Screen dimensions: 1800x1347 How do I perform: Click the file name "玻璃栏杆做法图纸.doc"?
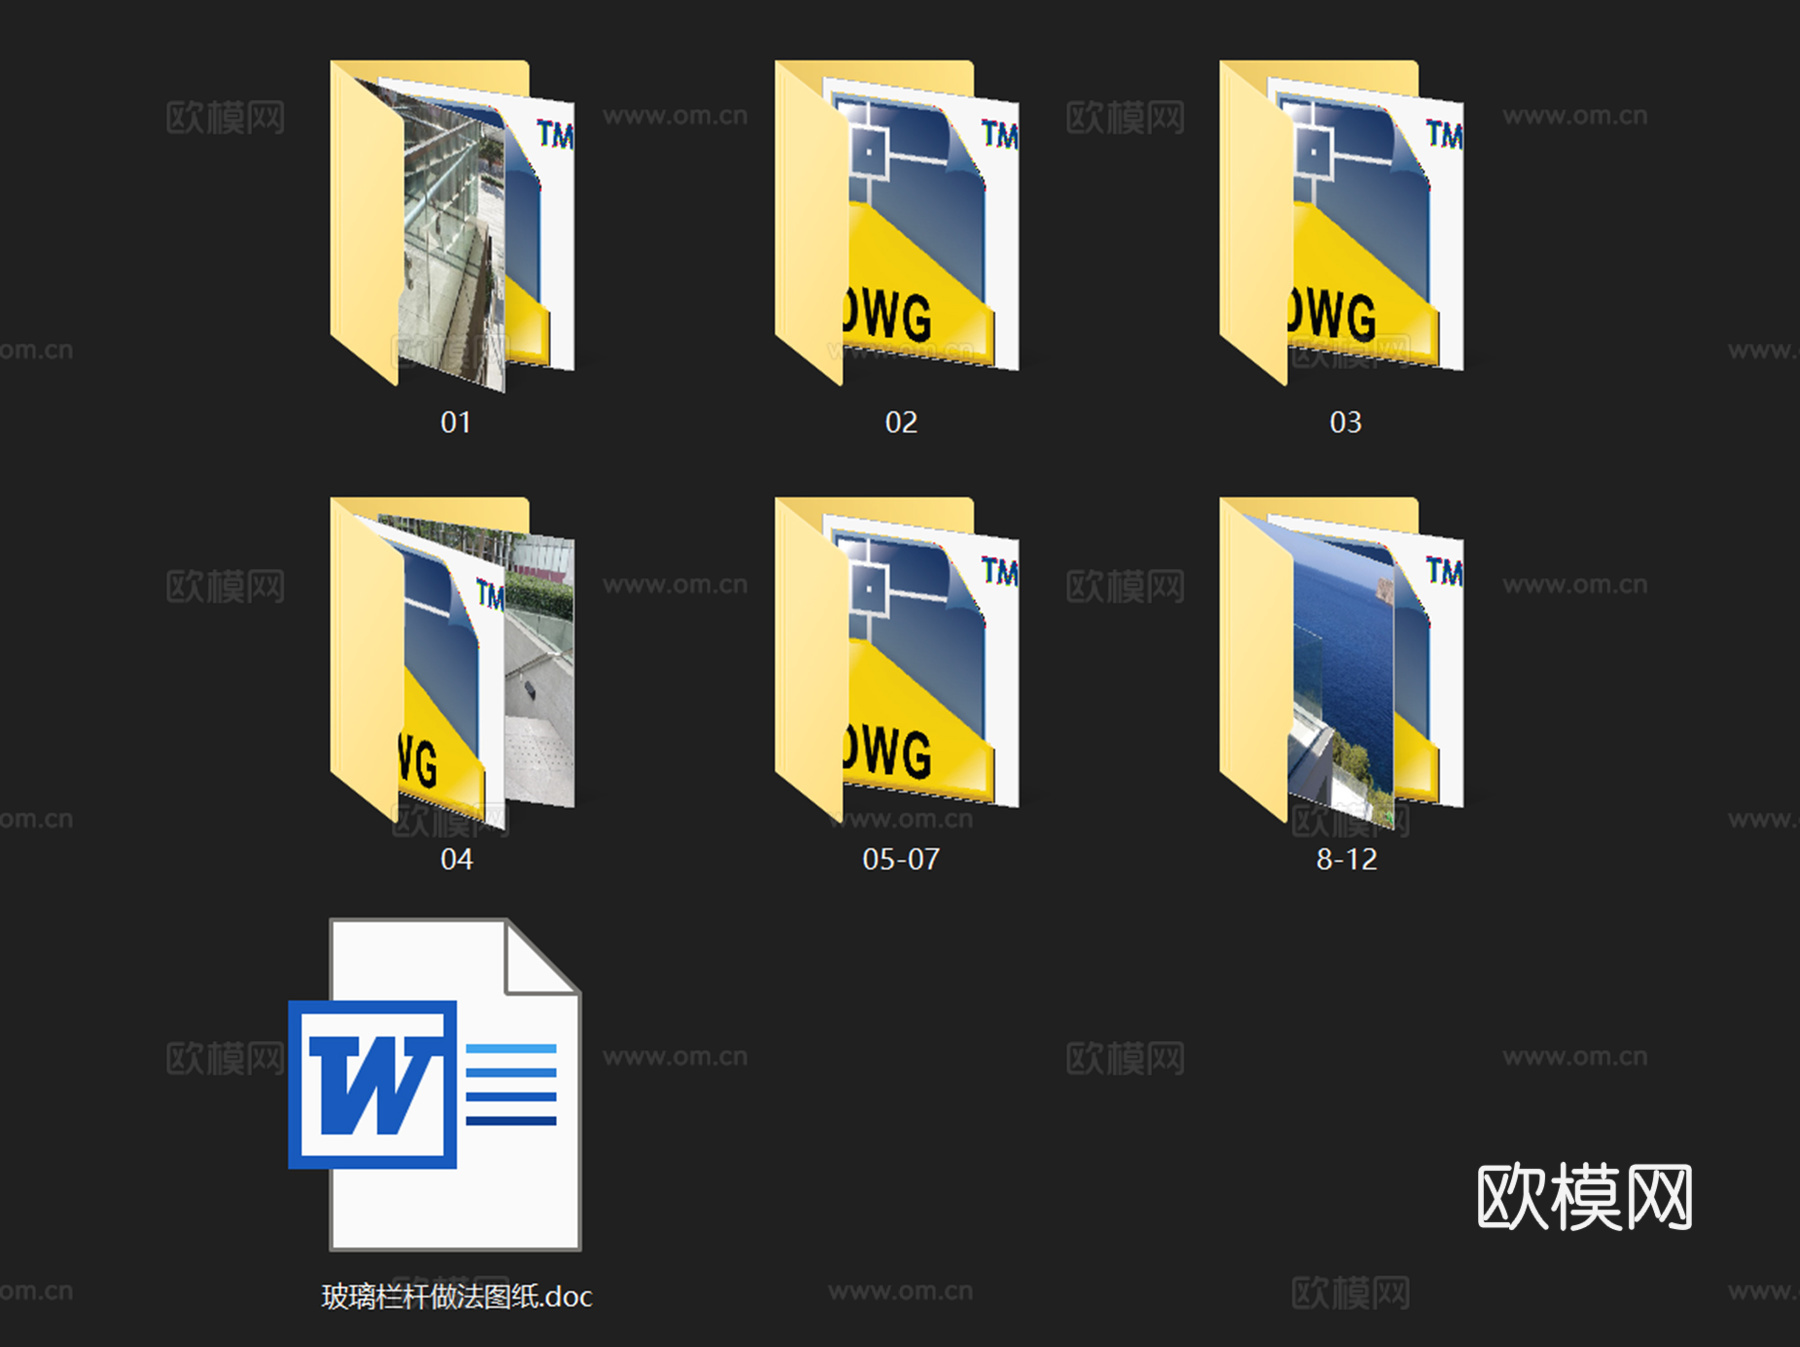[x=457, y=1297]
